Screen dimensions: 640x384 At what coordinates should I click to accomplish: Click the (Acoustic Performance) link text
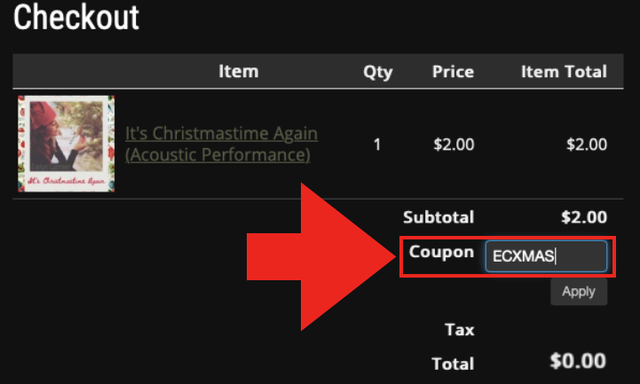click(218, 155)
